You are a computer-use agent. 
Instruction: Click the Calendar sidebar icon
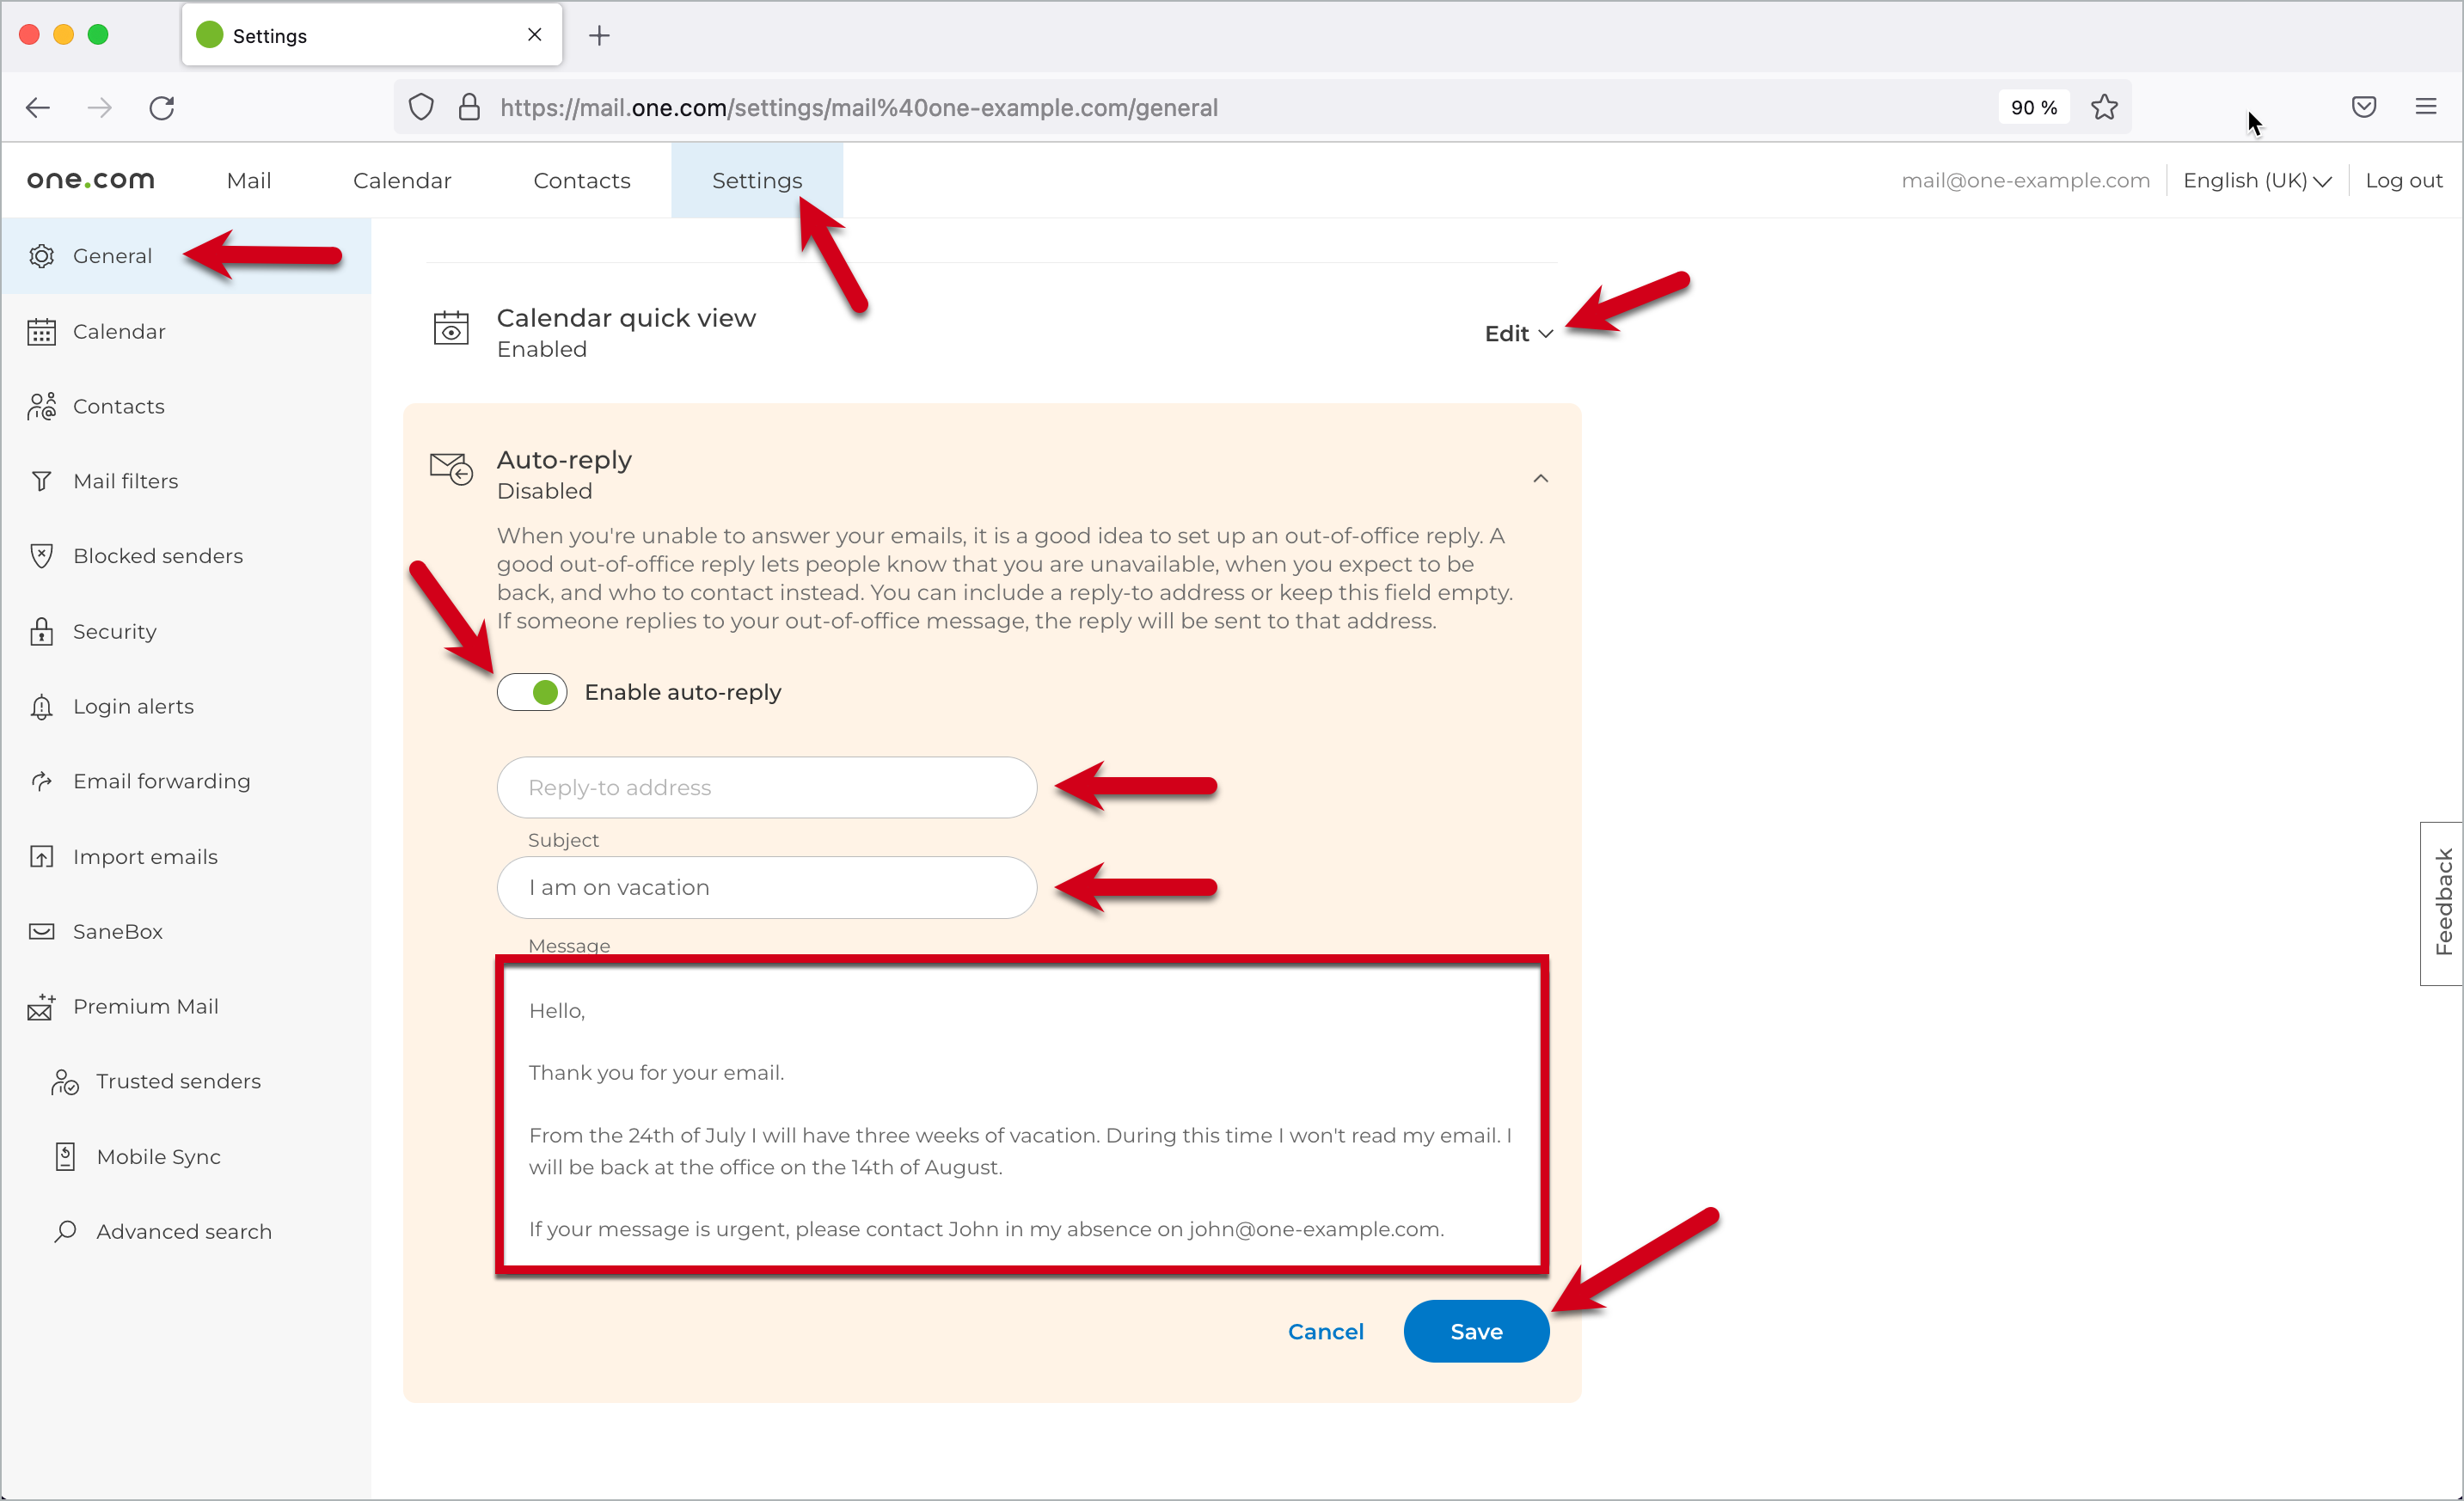click(42, 331)
